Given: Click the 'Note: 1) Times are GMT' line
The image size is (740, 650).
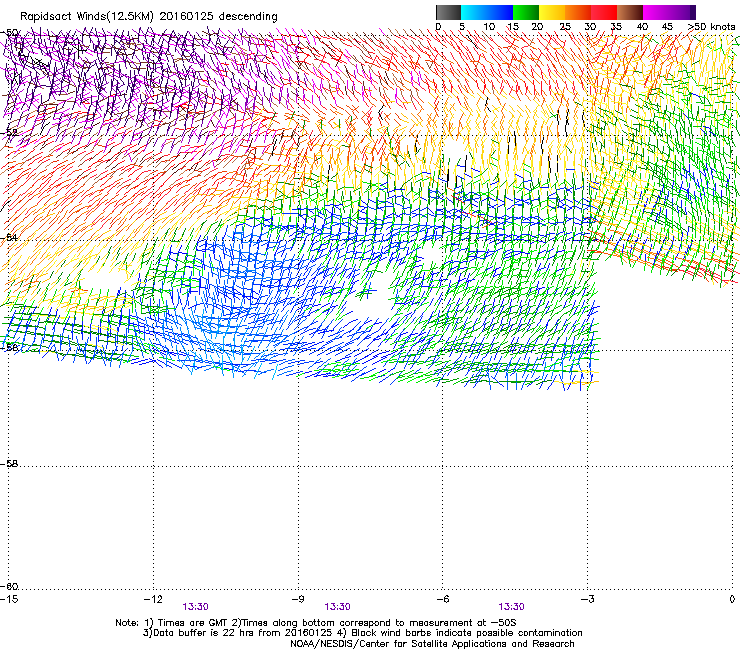Looking at the screenshot, I should (316, 623).
